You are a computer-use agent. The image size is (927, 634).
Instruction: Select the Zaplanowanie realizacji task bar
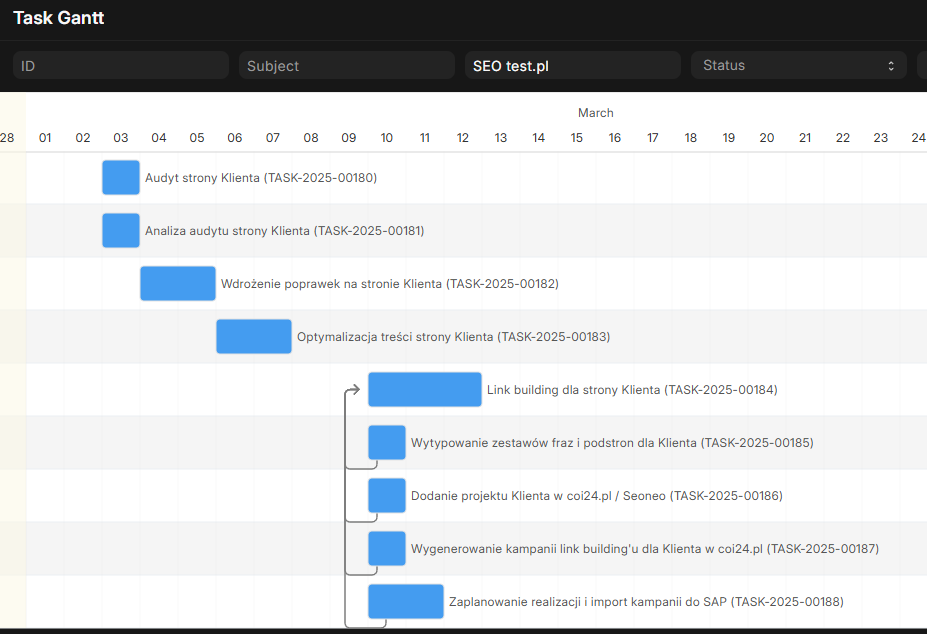(x=406, y=601)
